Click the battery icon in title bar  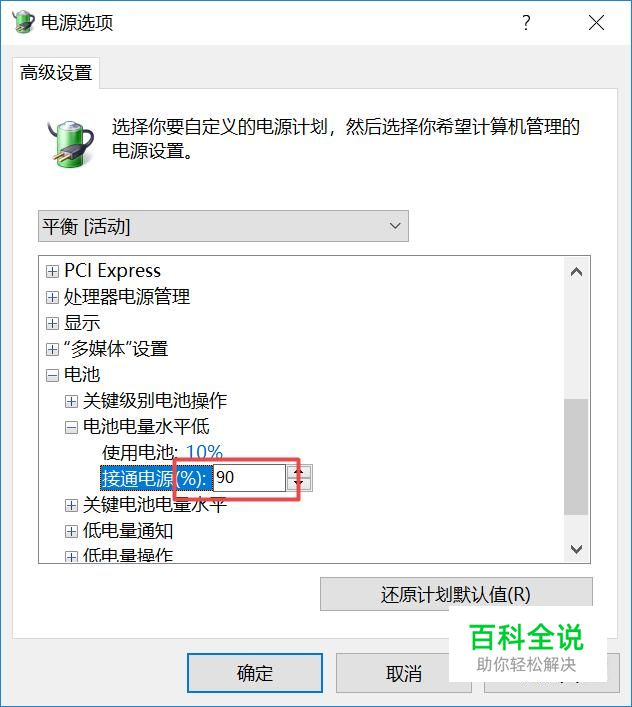tap(23, 22)
